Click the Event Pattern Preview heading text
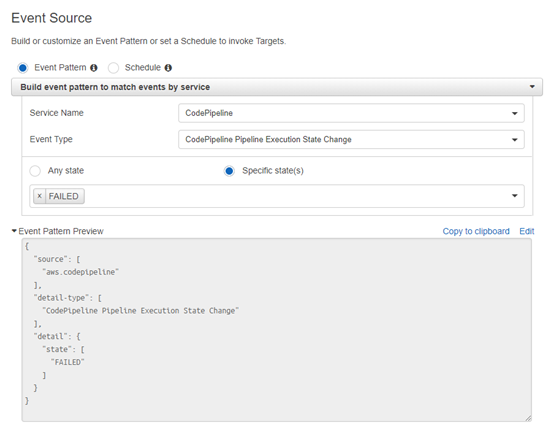This screenshot has width=559, height=444. tap(61, 231)
